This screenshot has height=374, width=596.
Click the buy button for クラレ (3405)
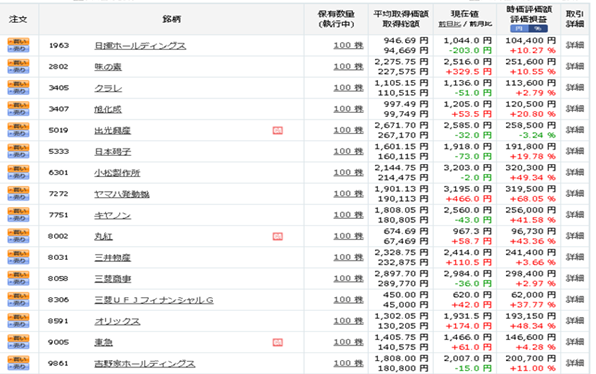[18, 84]
